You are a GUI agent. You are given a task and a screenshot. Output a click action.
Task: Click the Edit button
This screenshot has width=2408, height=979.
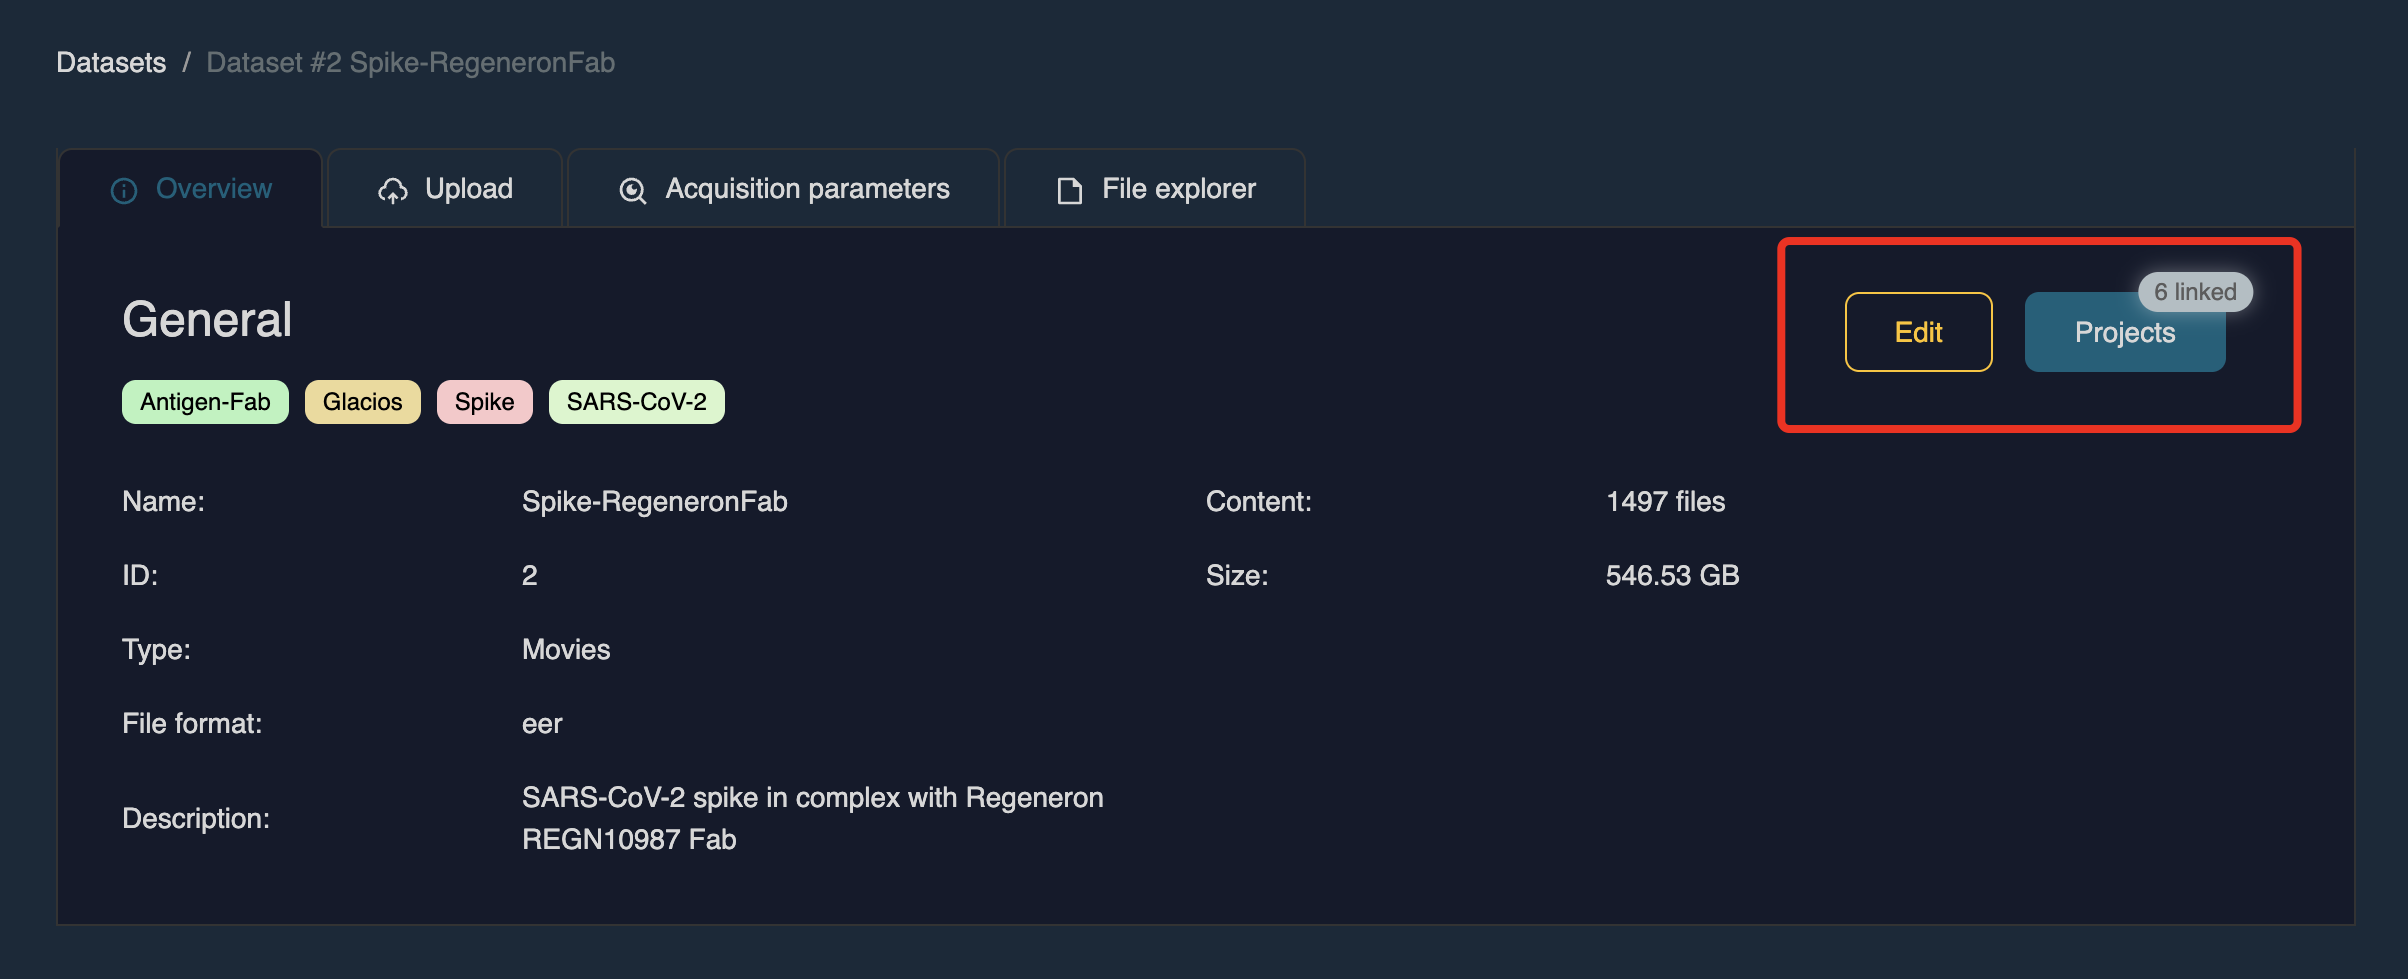click(1918, 331)
